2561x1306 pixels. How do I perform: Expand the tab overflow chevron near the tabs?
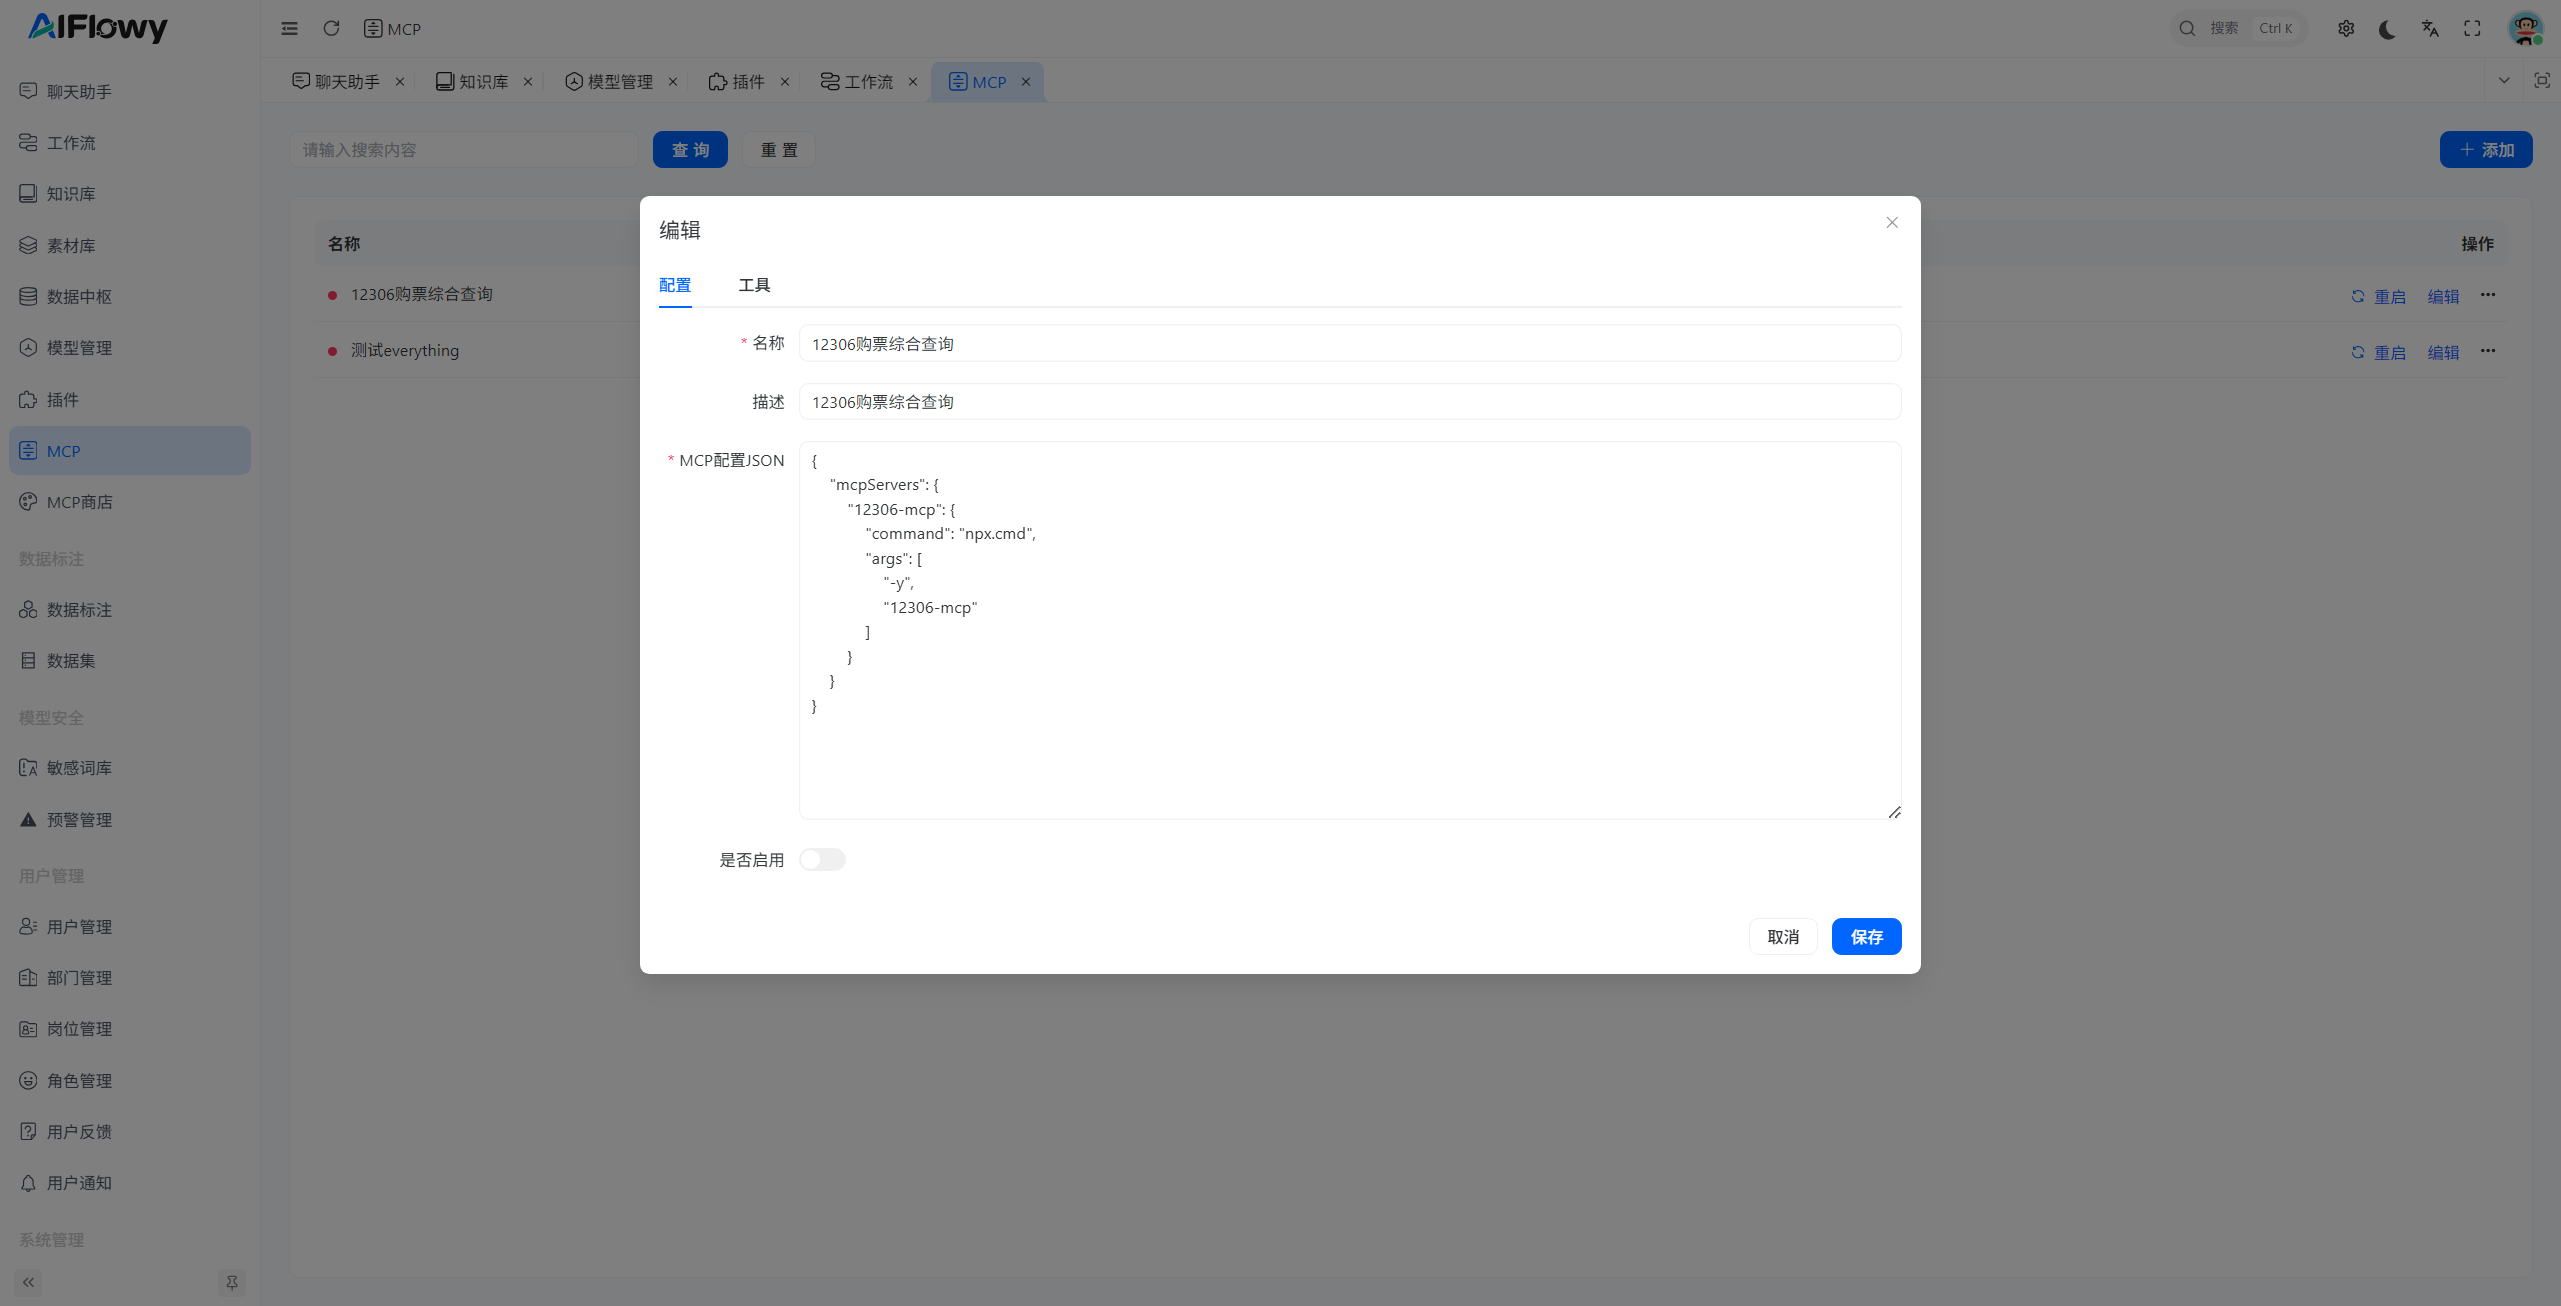tap(2505, 81)
